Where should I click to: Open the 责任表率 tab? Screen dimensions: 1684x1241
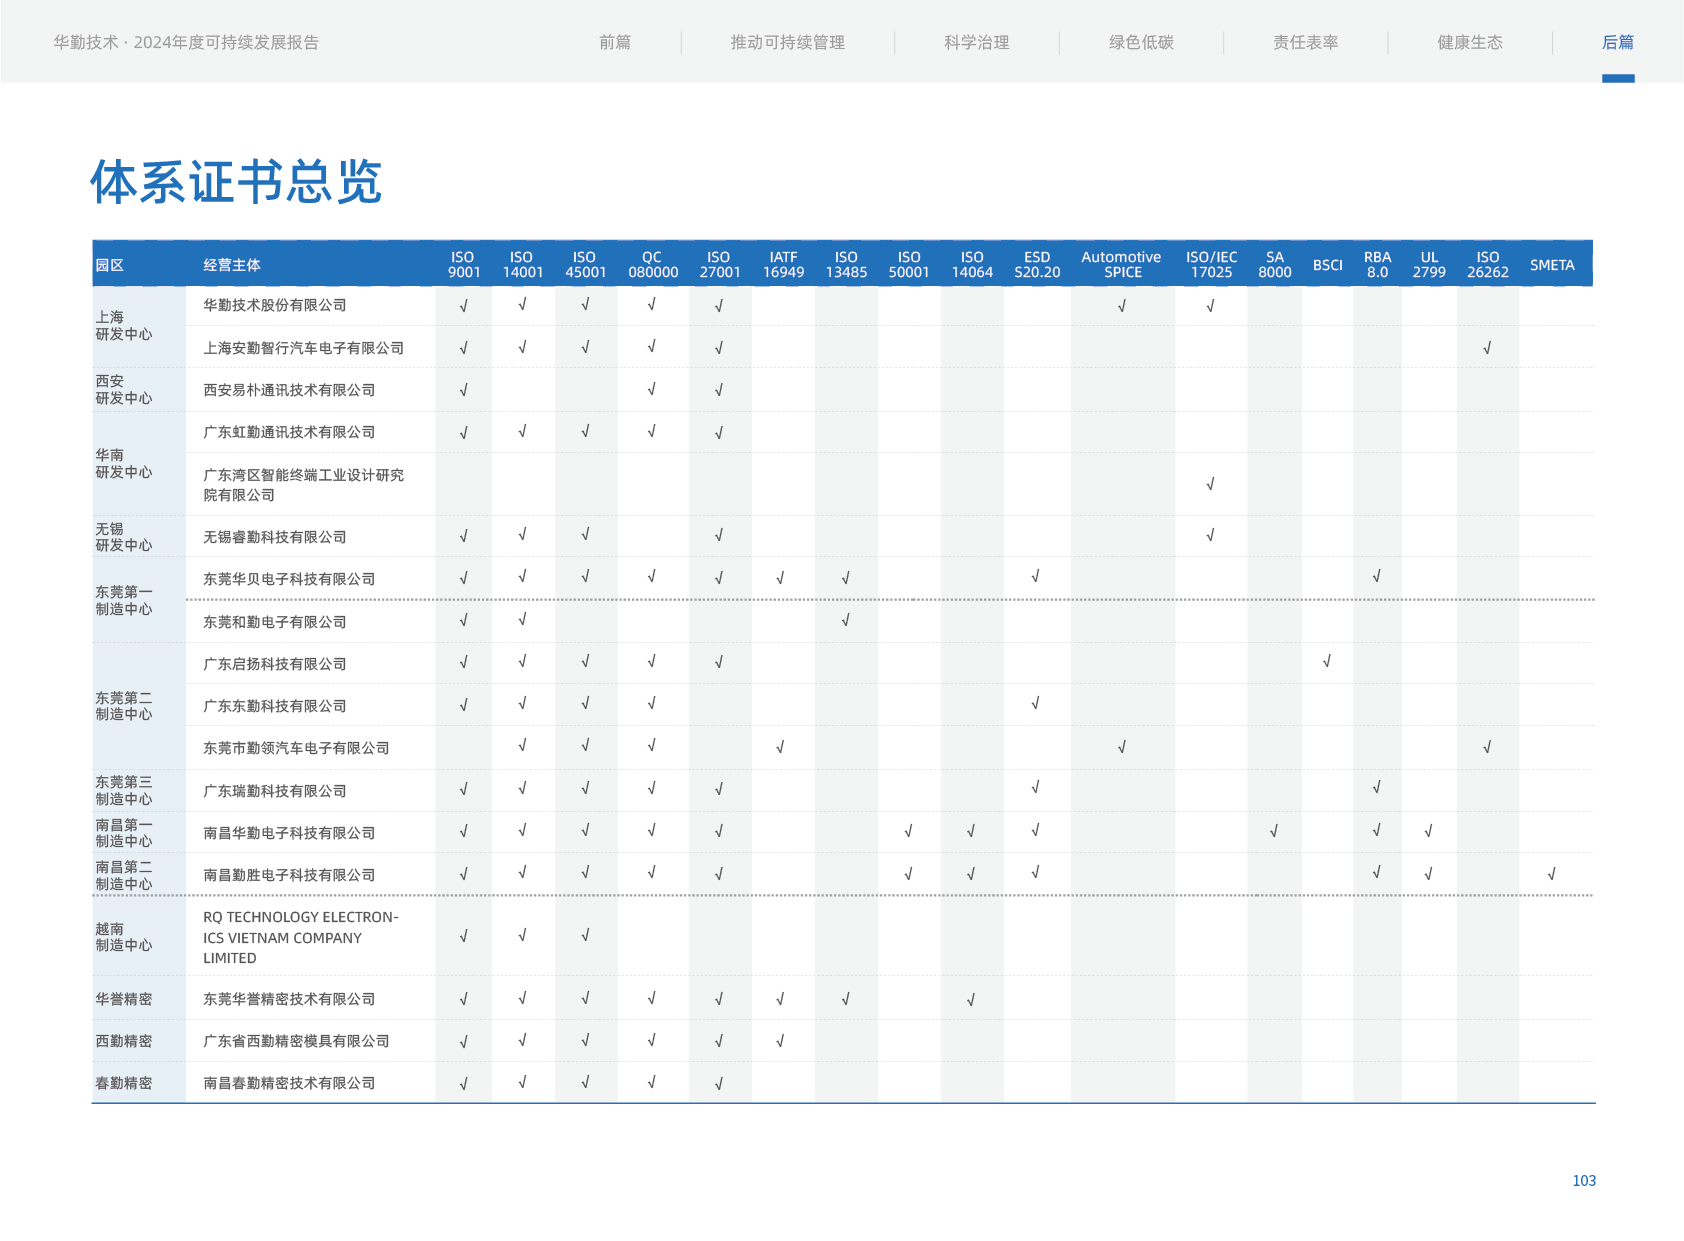[1305, 42]
